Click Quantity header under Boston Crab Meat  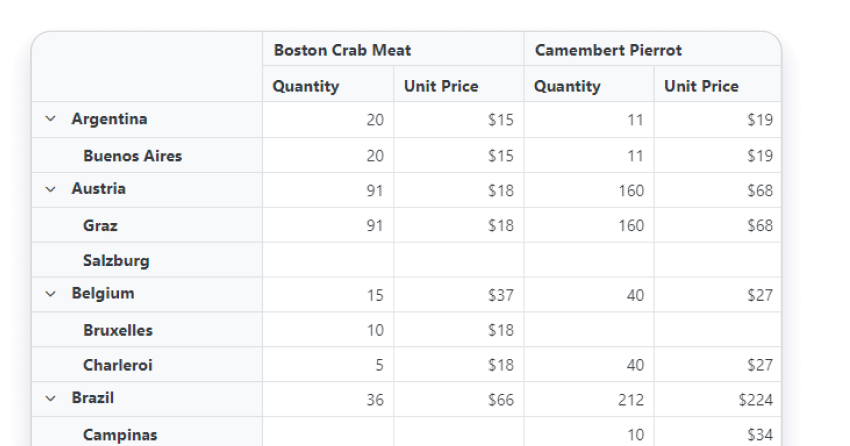pyautogui.click(x=306, y=86)
